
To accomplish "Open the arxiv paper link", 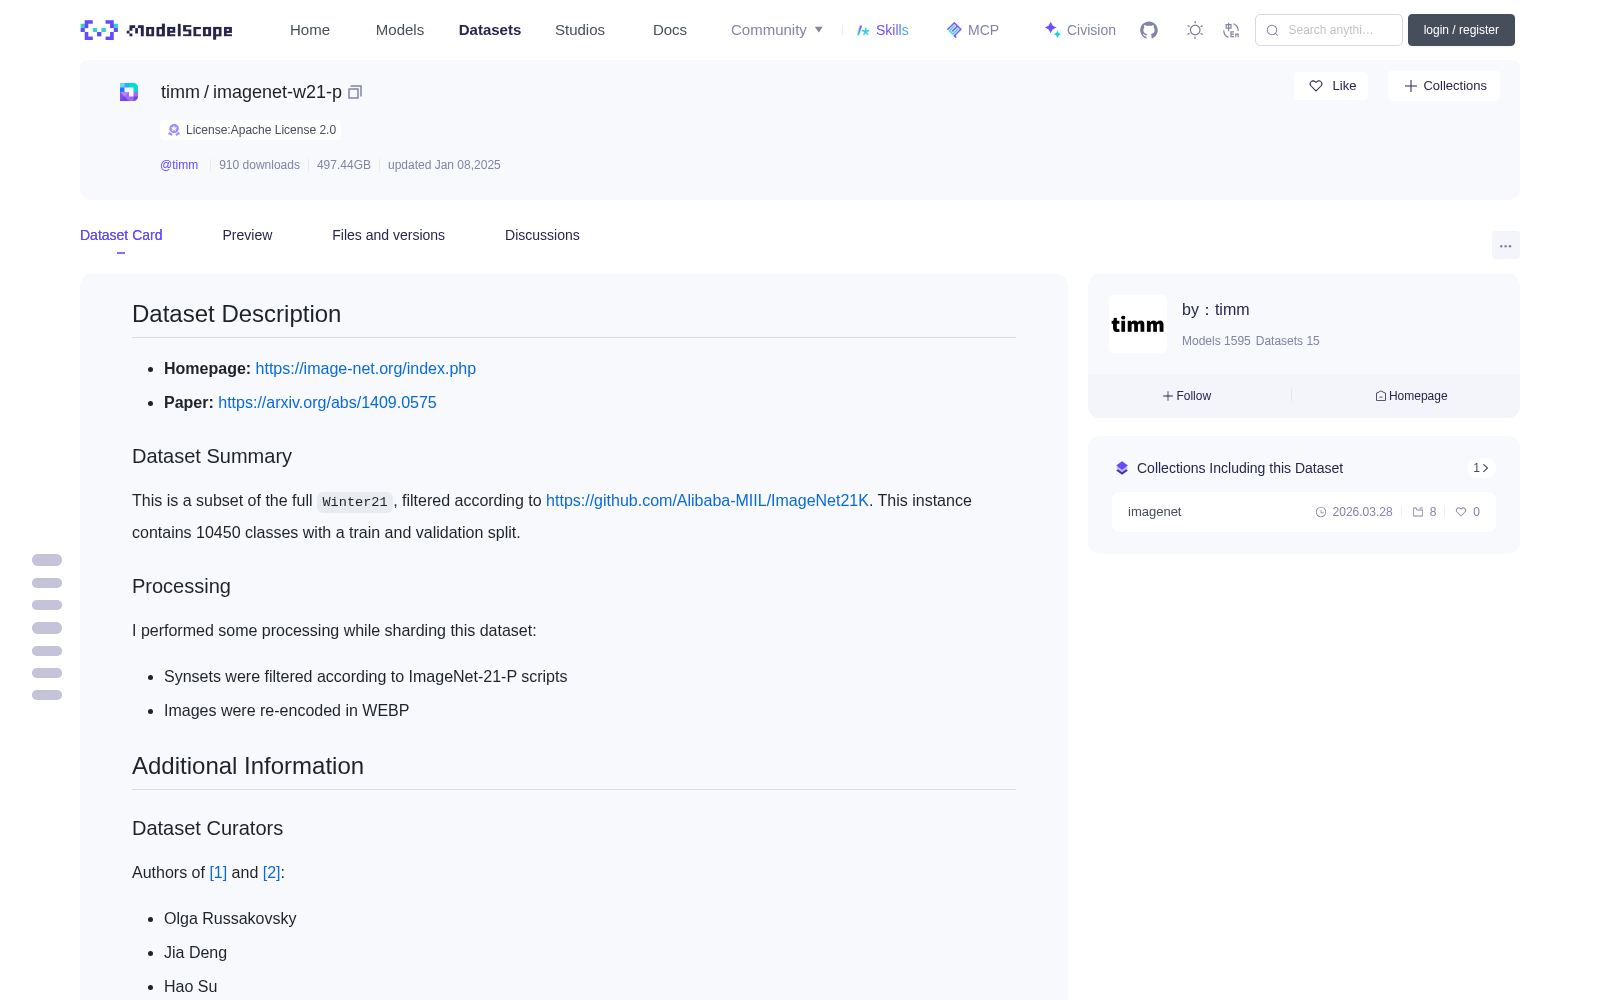I will coord(327,403).
